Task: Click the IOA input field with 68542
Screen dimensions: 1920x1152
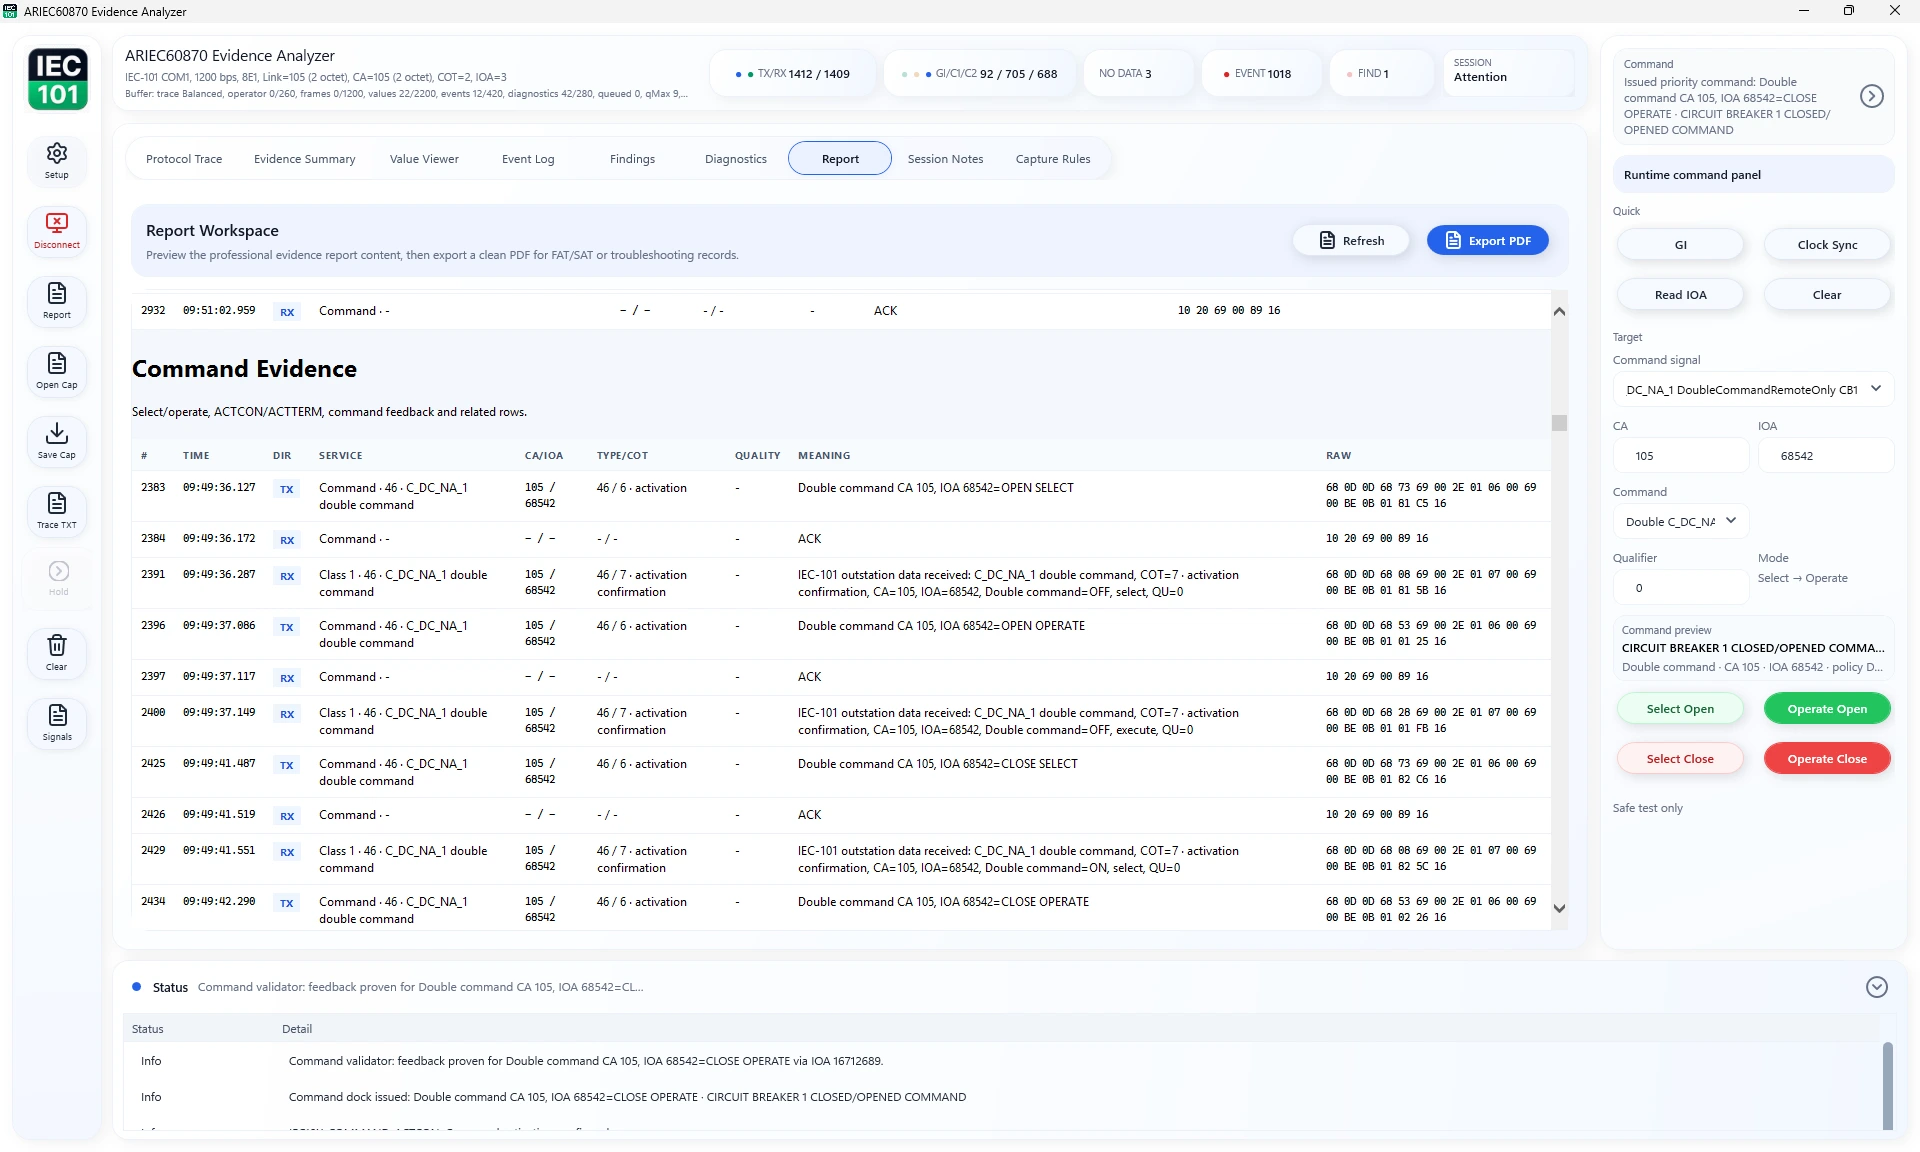Action: pyautogui.click(x=1826, y=456)
